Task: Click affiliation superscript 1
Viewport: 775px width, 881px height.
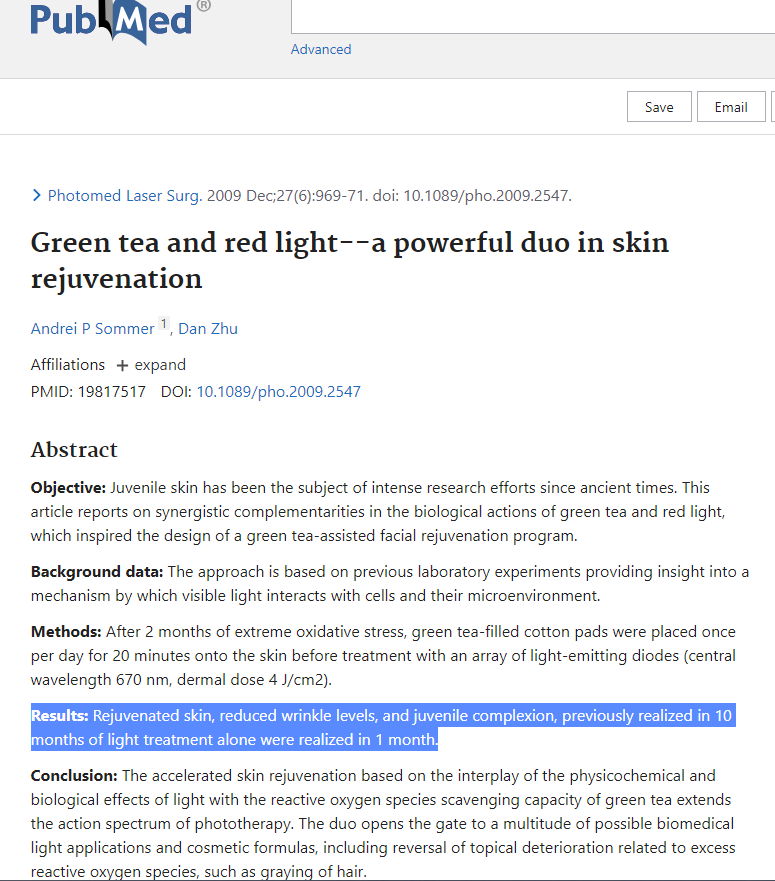Action: (164, 324)
